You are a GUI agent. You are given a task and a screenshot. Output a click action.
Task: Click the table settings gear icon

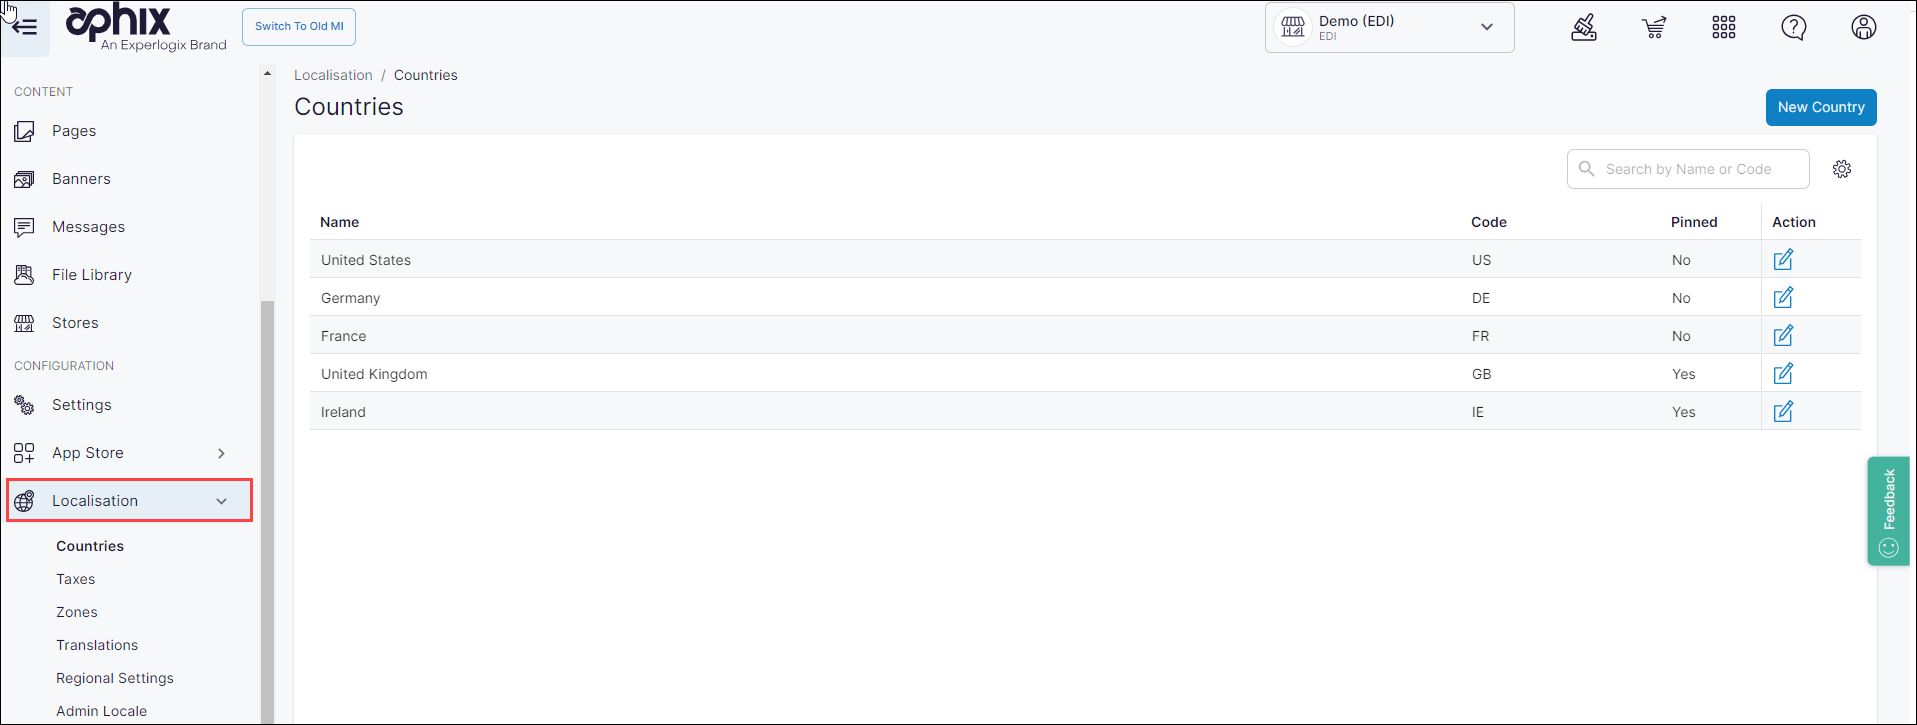click(1842, 169)
